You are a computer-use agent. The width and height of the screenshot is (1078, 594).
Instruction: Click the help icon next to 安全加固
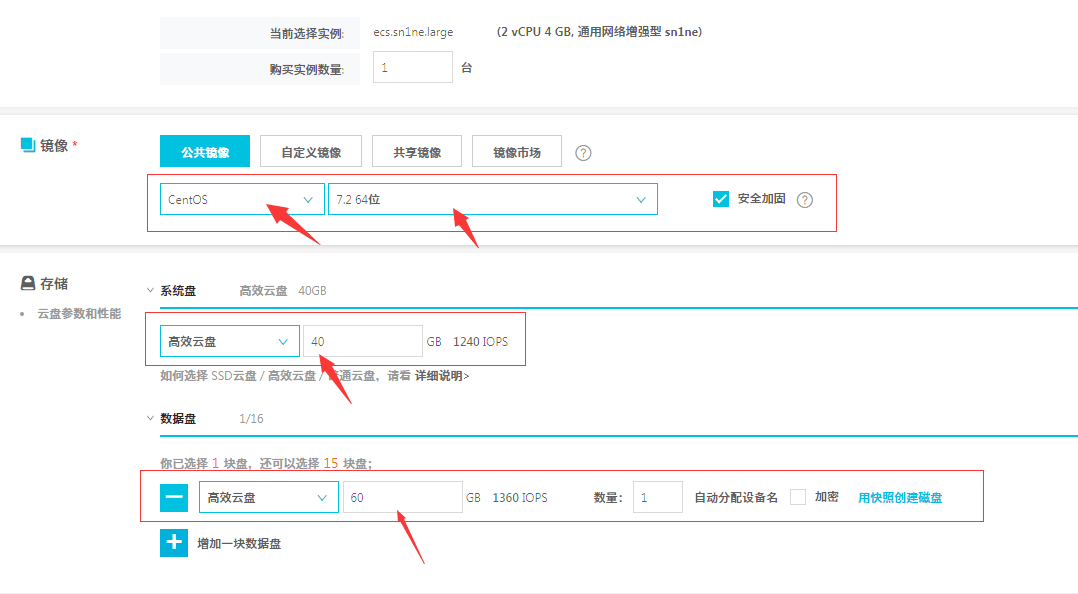point(805,199)
